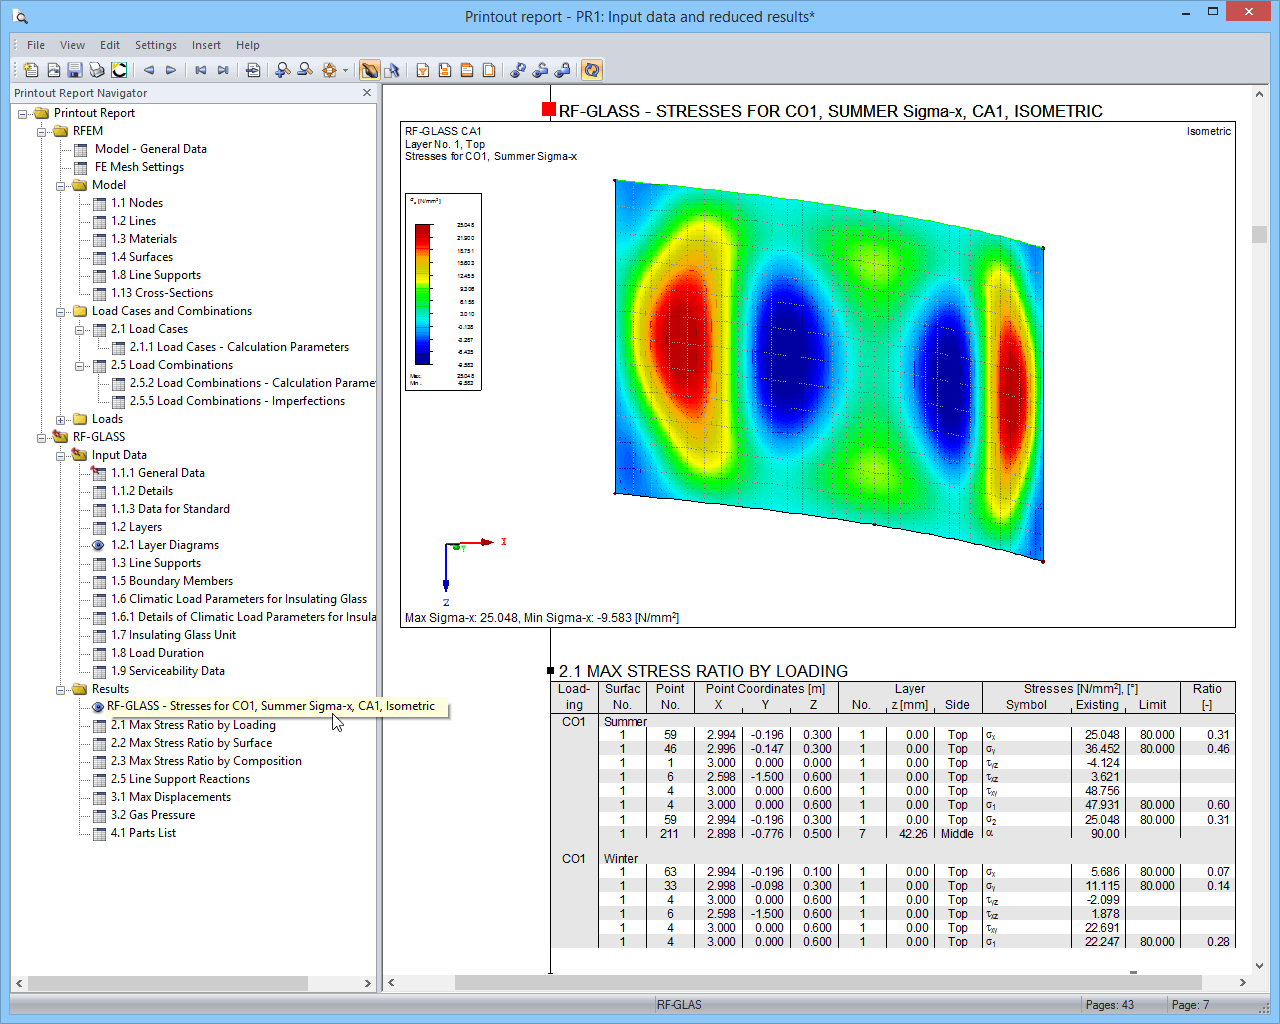
Task: Click the zoom out magnifier icon
Action: click(x=305, y=70)
